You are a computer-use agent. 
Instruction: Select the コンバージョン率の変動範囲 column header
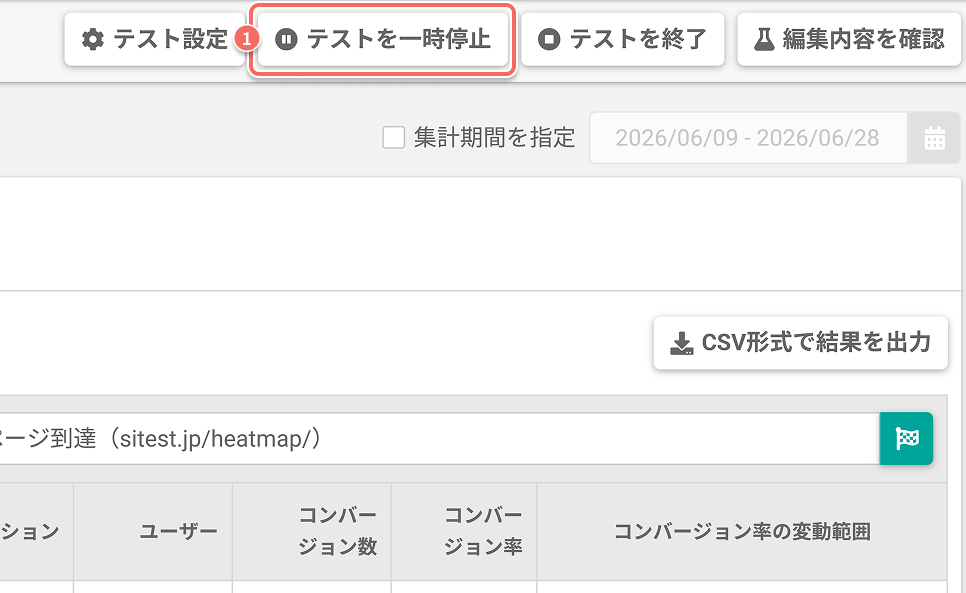point(742,531)
